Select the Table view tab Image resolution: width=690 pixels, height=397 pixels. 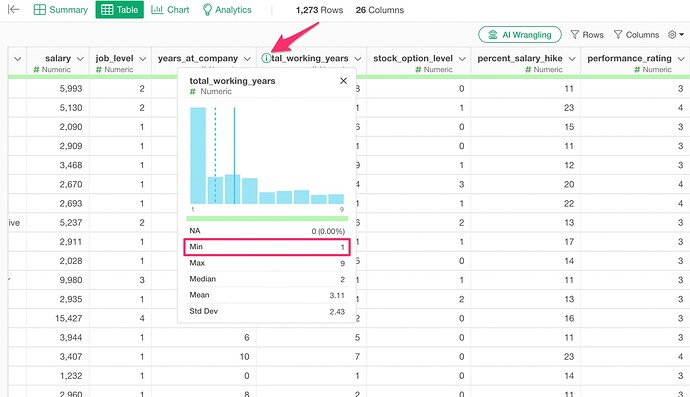pyautogui.click(x=120, y=10)
